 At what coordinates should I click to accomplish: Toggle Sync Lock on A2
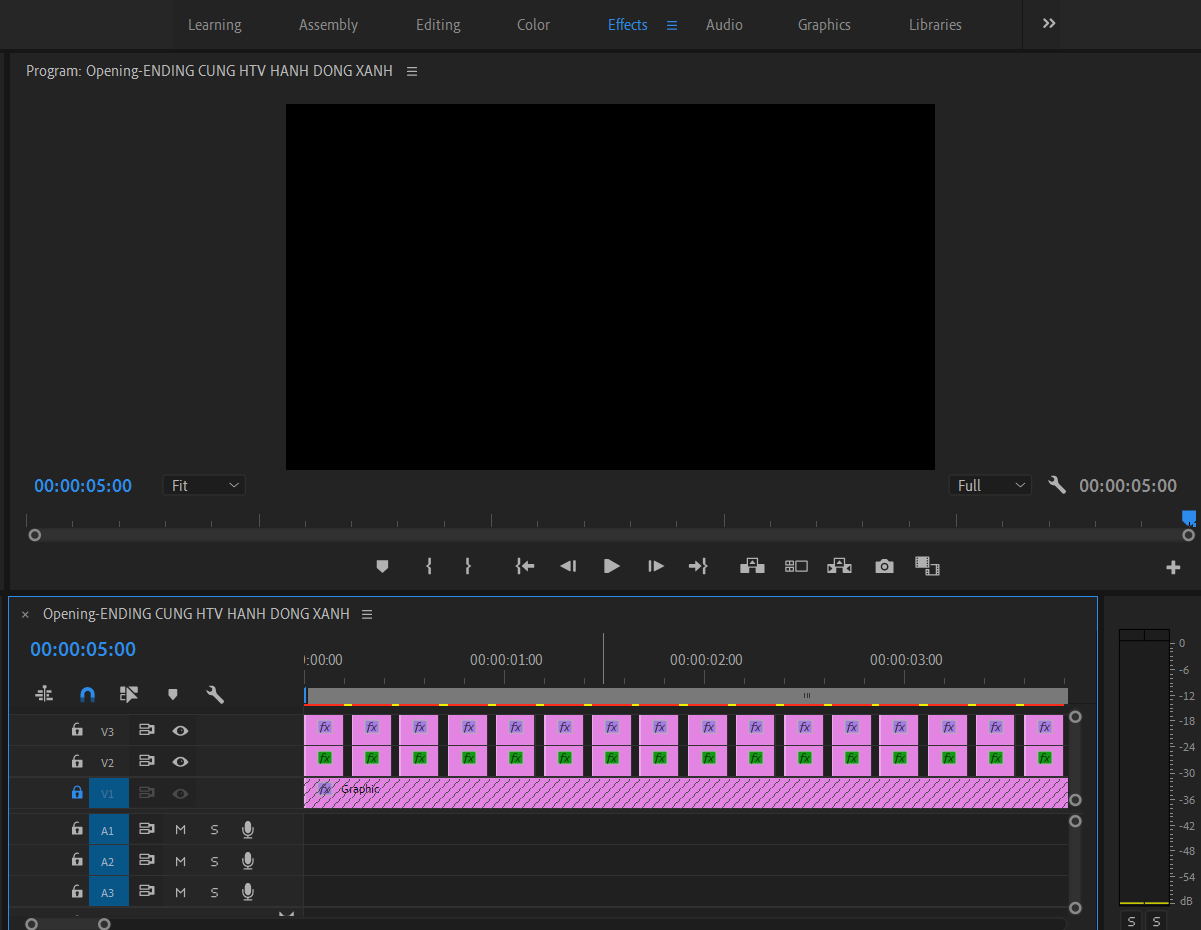tap(147, 860)
